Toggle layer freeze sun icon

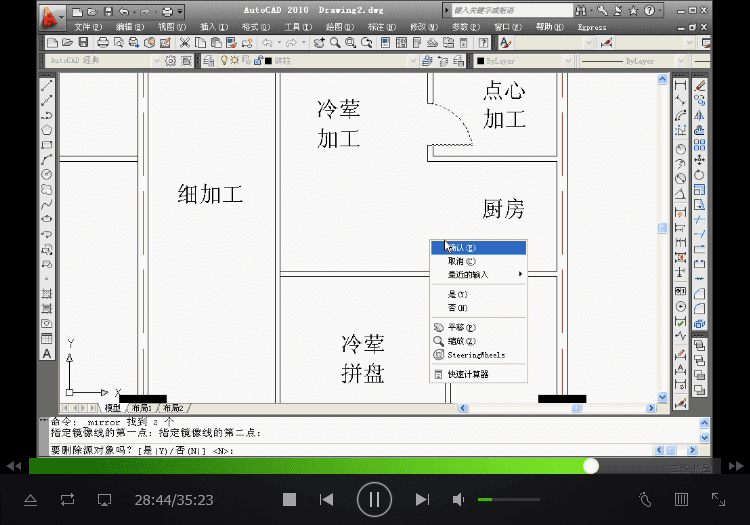coord(234,61)
